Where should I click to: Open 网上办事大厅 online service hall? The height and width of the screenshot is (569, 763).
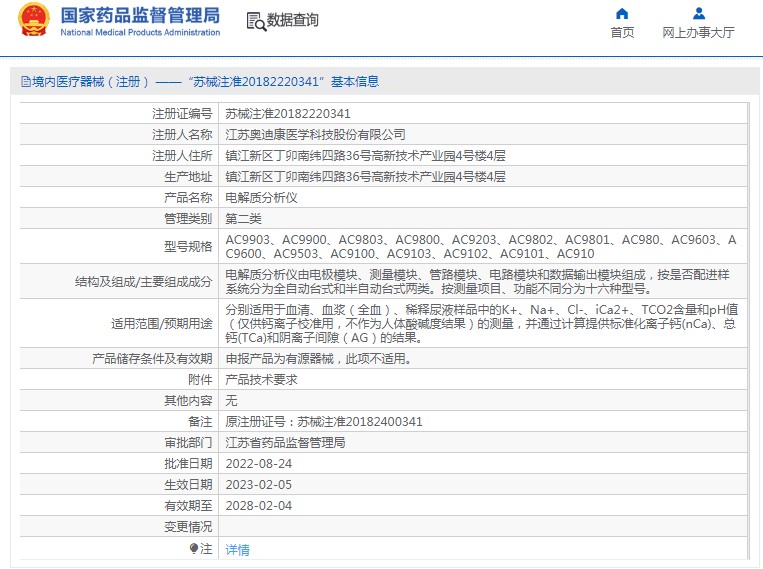(x=698, y=33)
